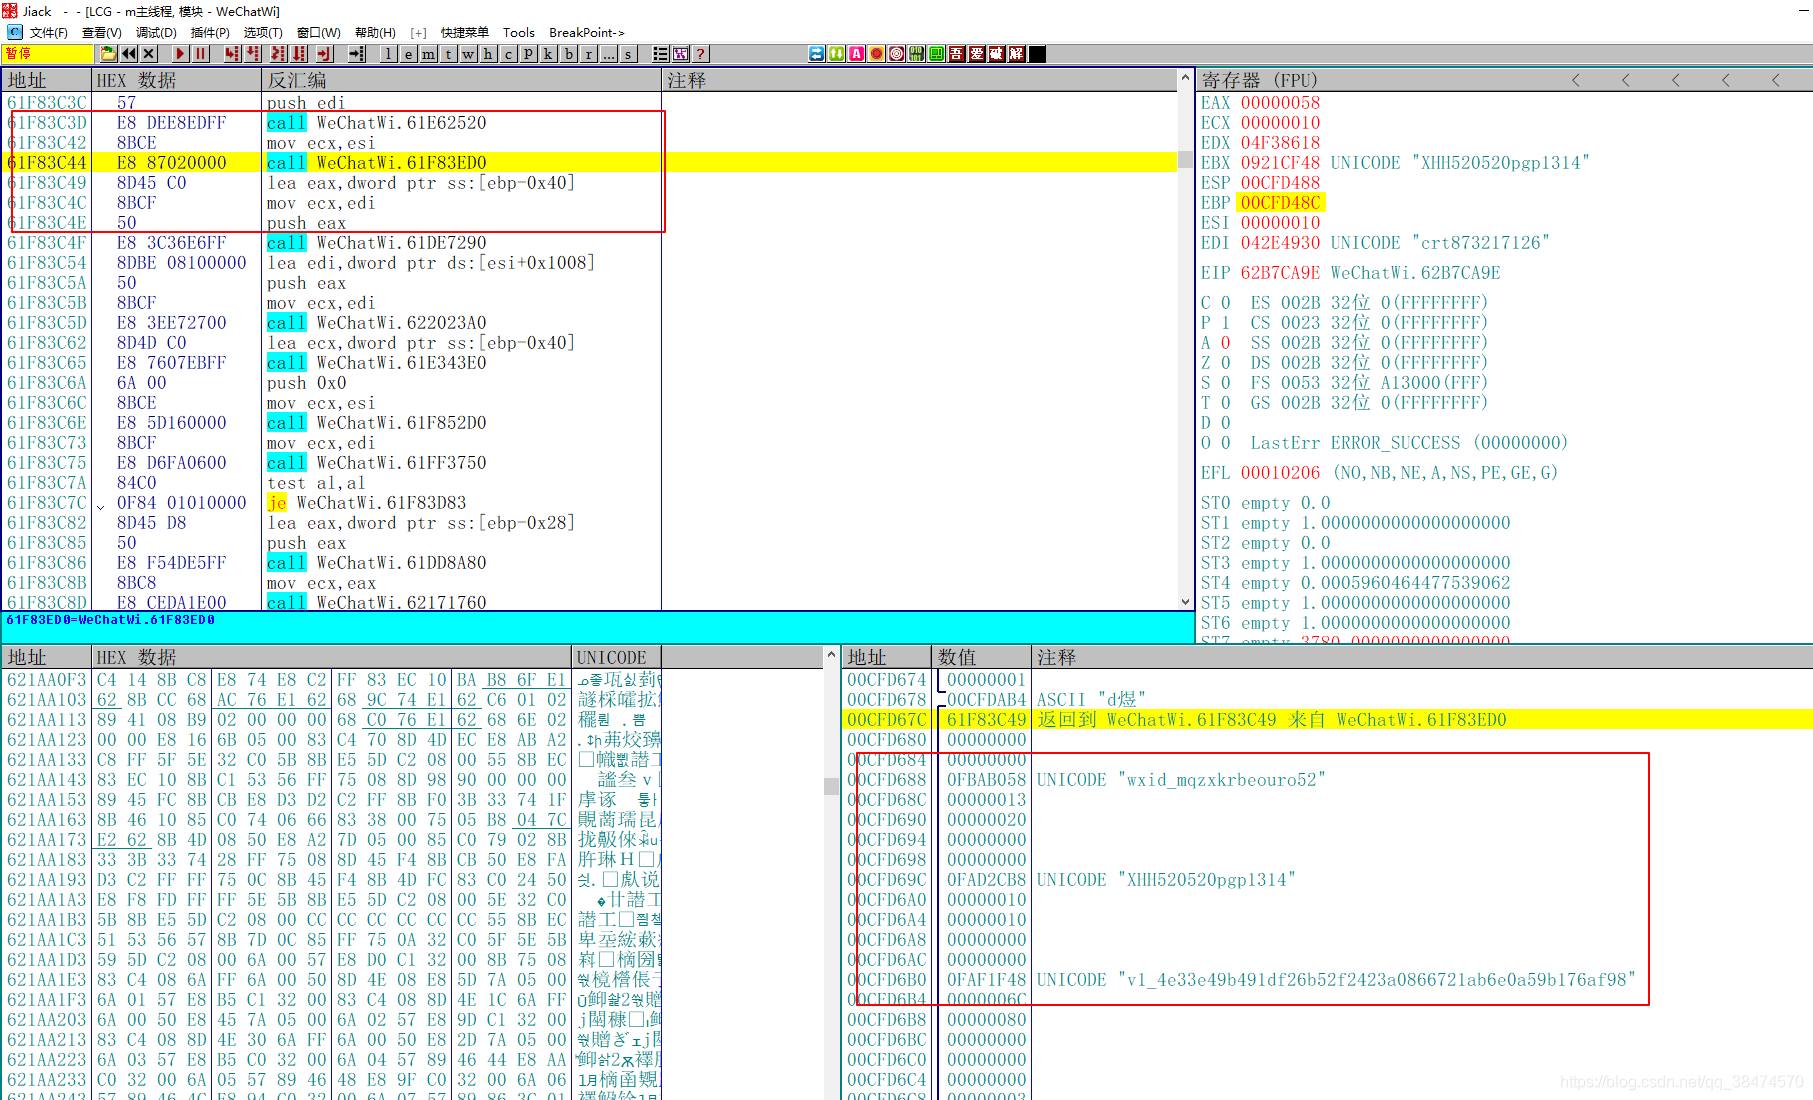Click the blue refresh plugin icon

817,54
